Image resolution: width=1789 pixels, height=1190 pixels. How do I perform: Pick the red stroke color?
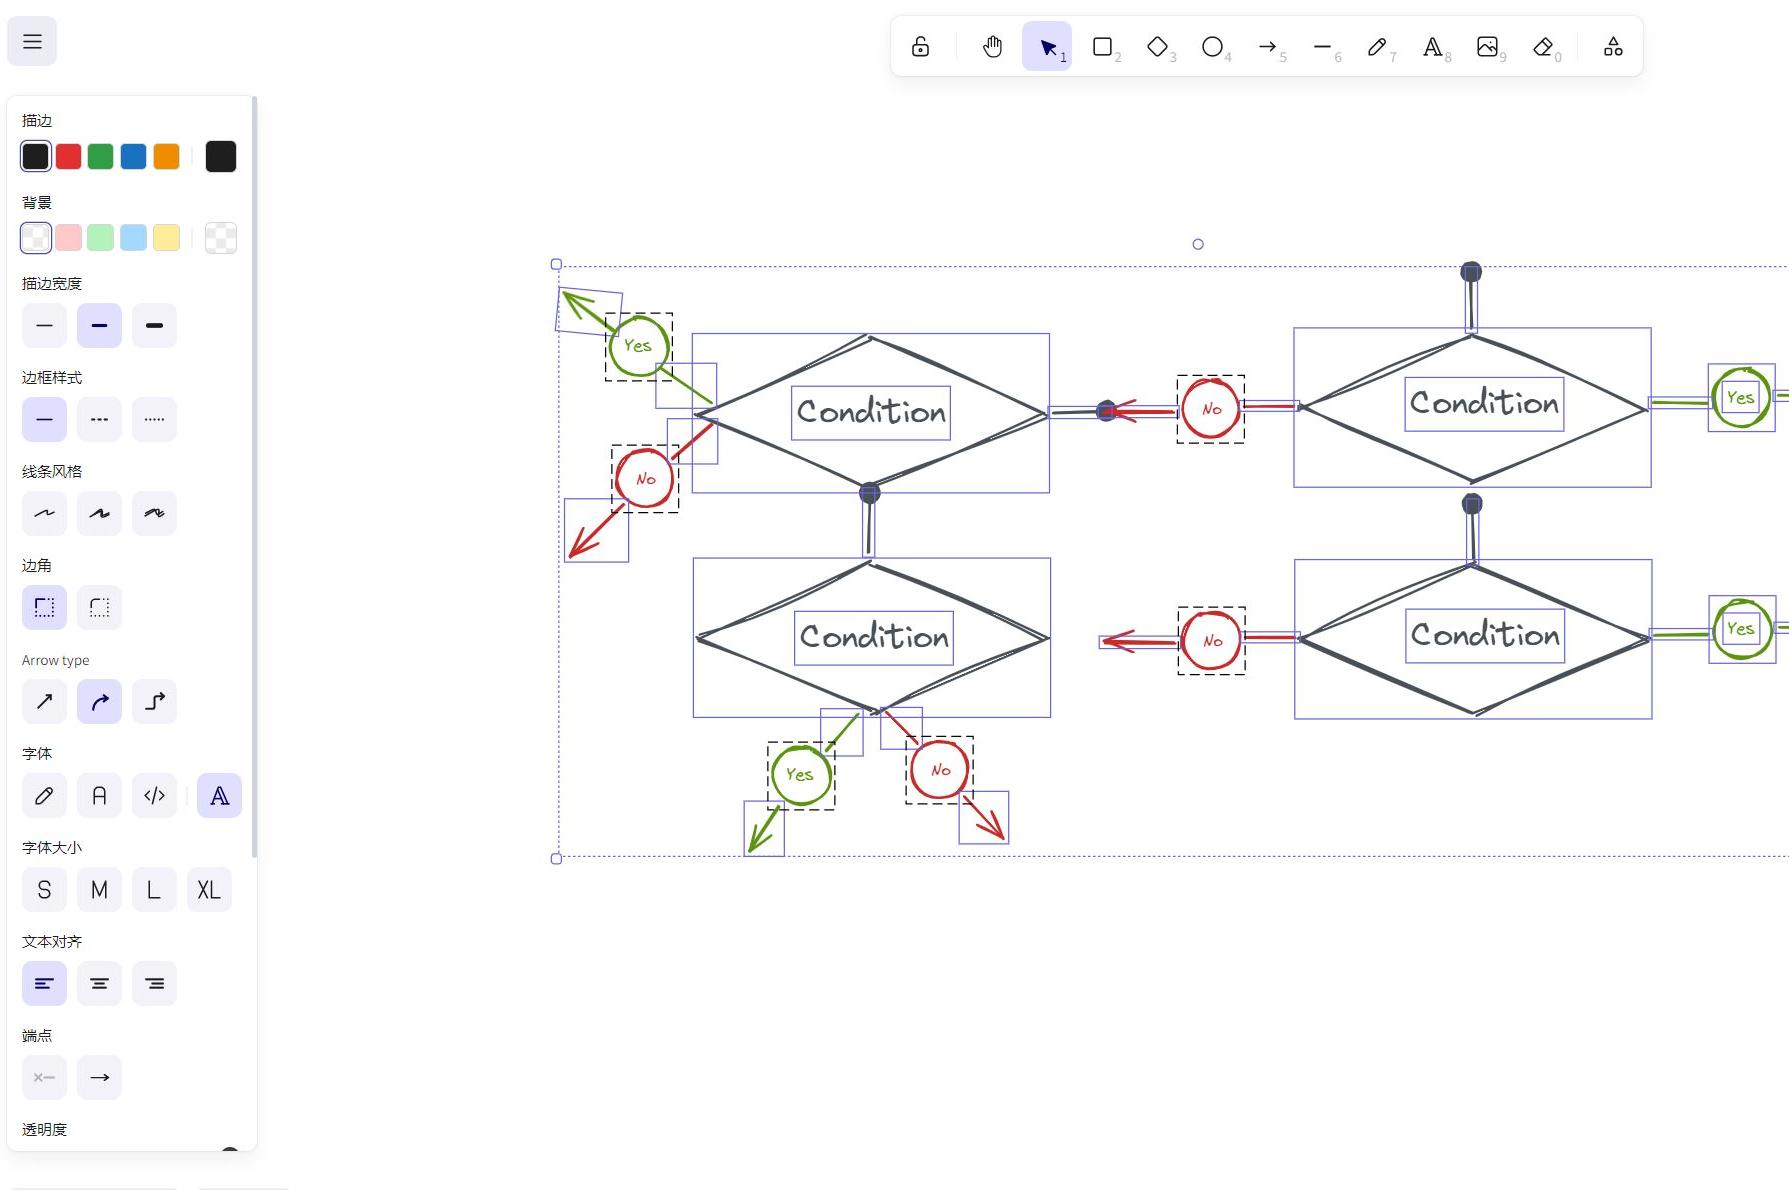pos(68,157)
